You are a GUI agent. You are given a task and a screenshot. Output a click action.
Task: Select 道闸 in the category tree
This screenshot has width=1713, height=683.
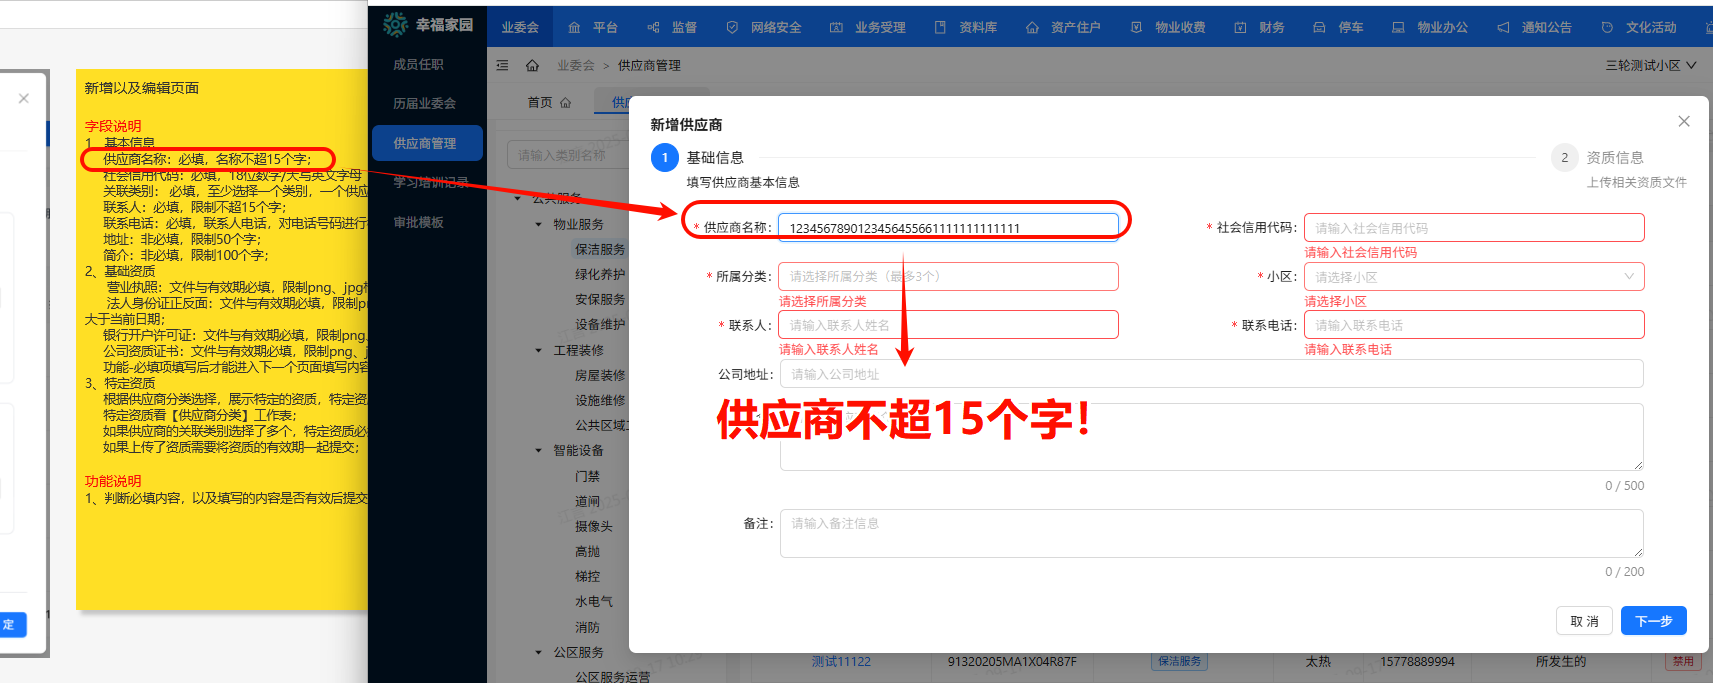pos(588,501)
